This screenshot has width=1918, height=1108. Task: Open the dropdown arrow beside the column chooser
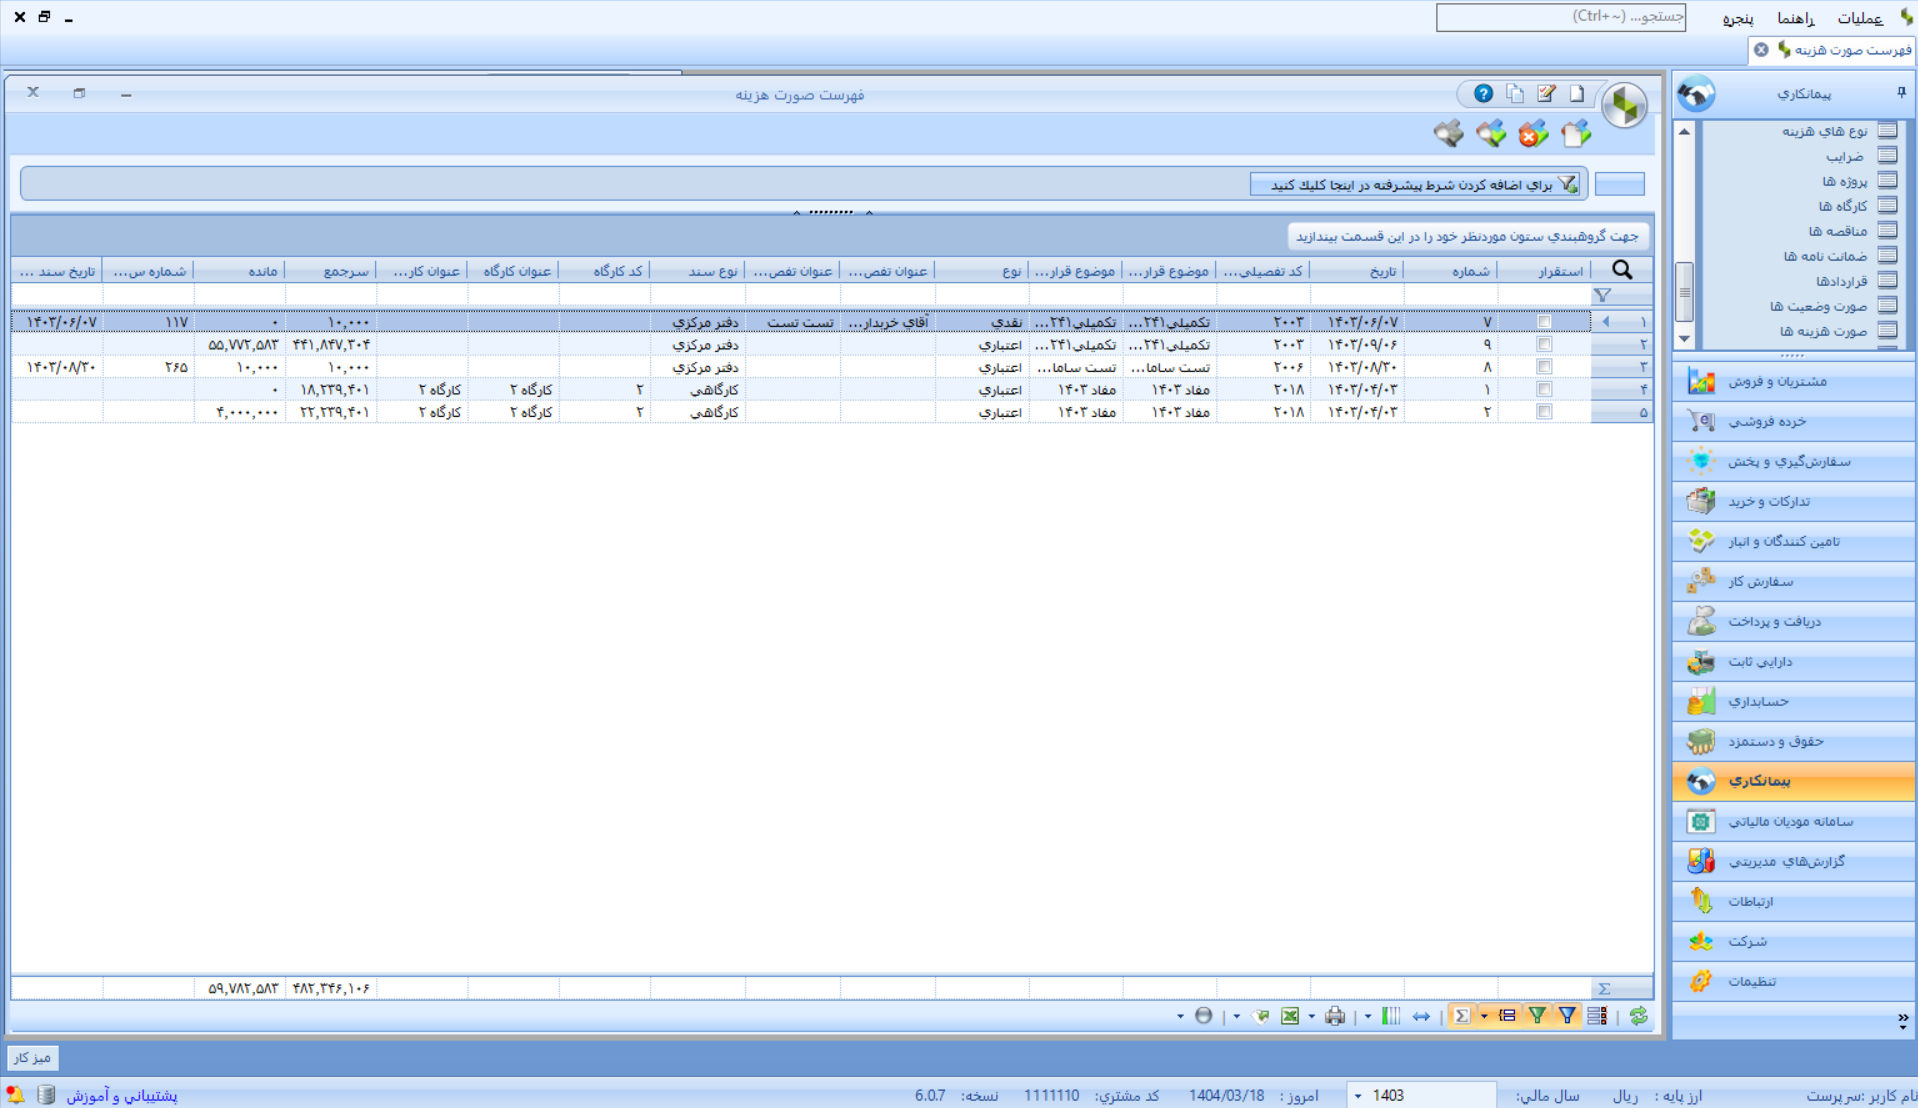tap(1368, 1016)
